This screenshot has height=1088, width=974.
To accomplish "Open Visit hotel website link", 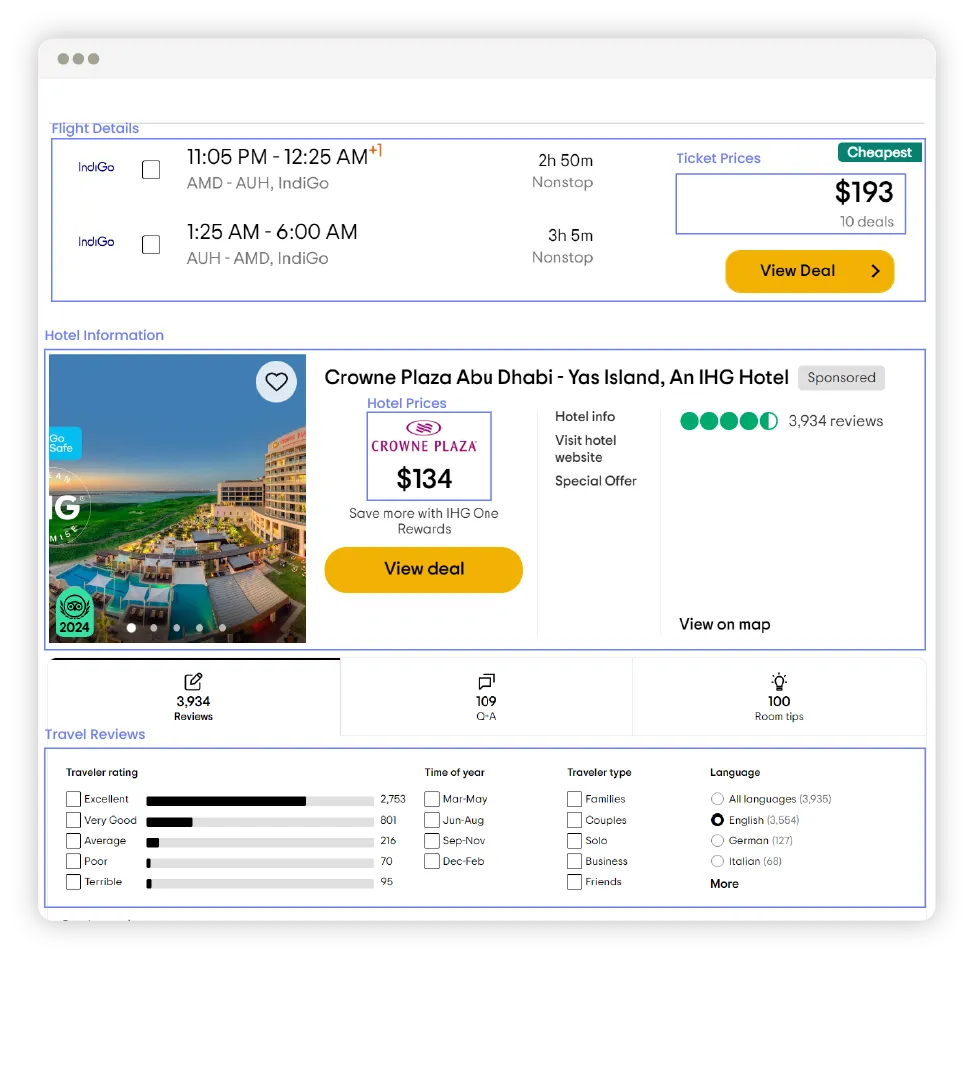I will click(x=586, y=449).
